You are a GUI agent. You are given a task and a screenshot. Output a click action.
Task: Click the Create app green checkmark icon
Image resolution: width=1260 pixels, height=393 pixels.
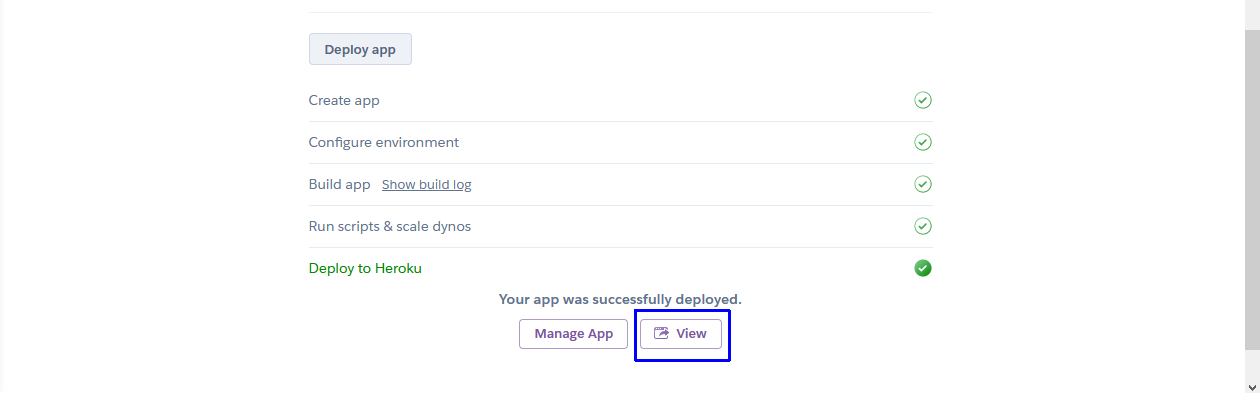pos(923,100)
